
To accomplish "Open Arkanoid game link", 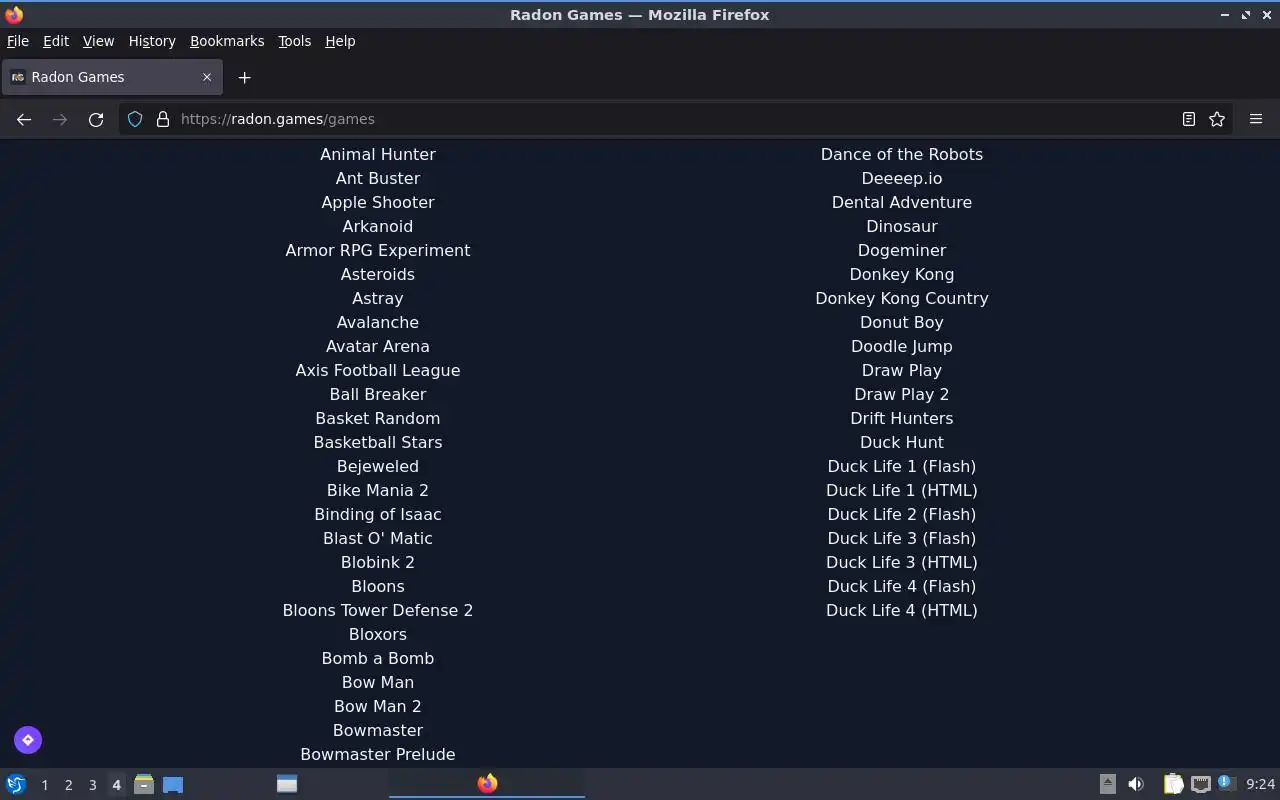I will coord(378,226).
